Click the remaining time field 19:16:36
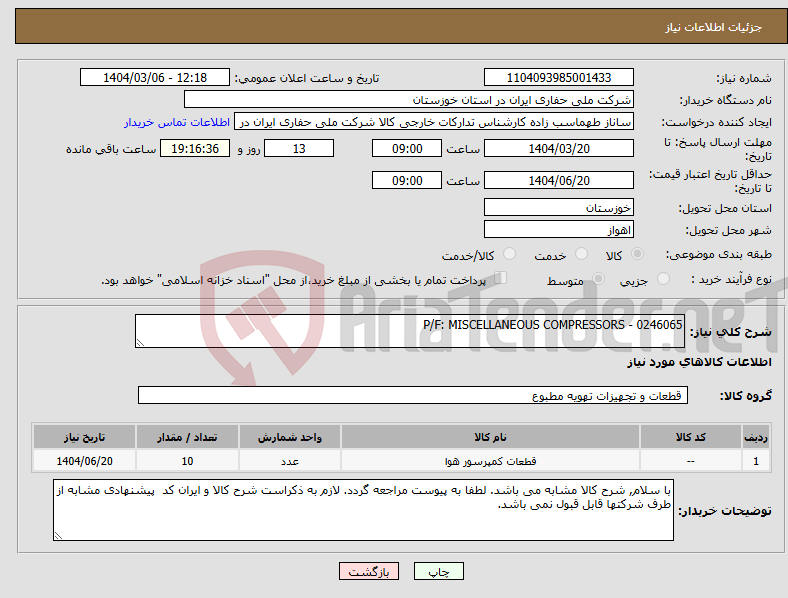 (x=195, y=148)
